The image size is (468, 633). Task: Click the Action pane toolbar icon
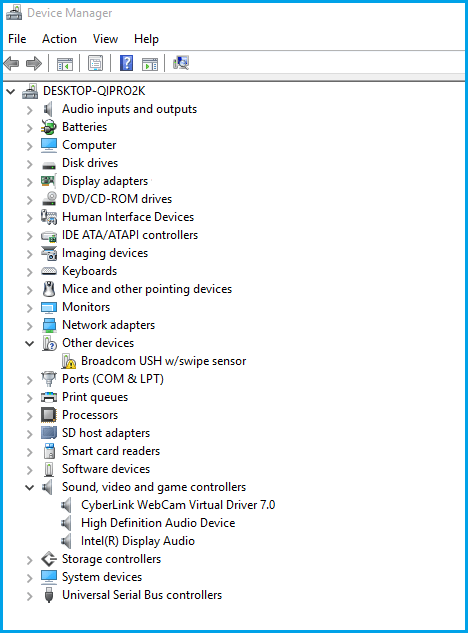pyautogui.click(x=150, y=64)
